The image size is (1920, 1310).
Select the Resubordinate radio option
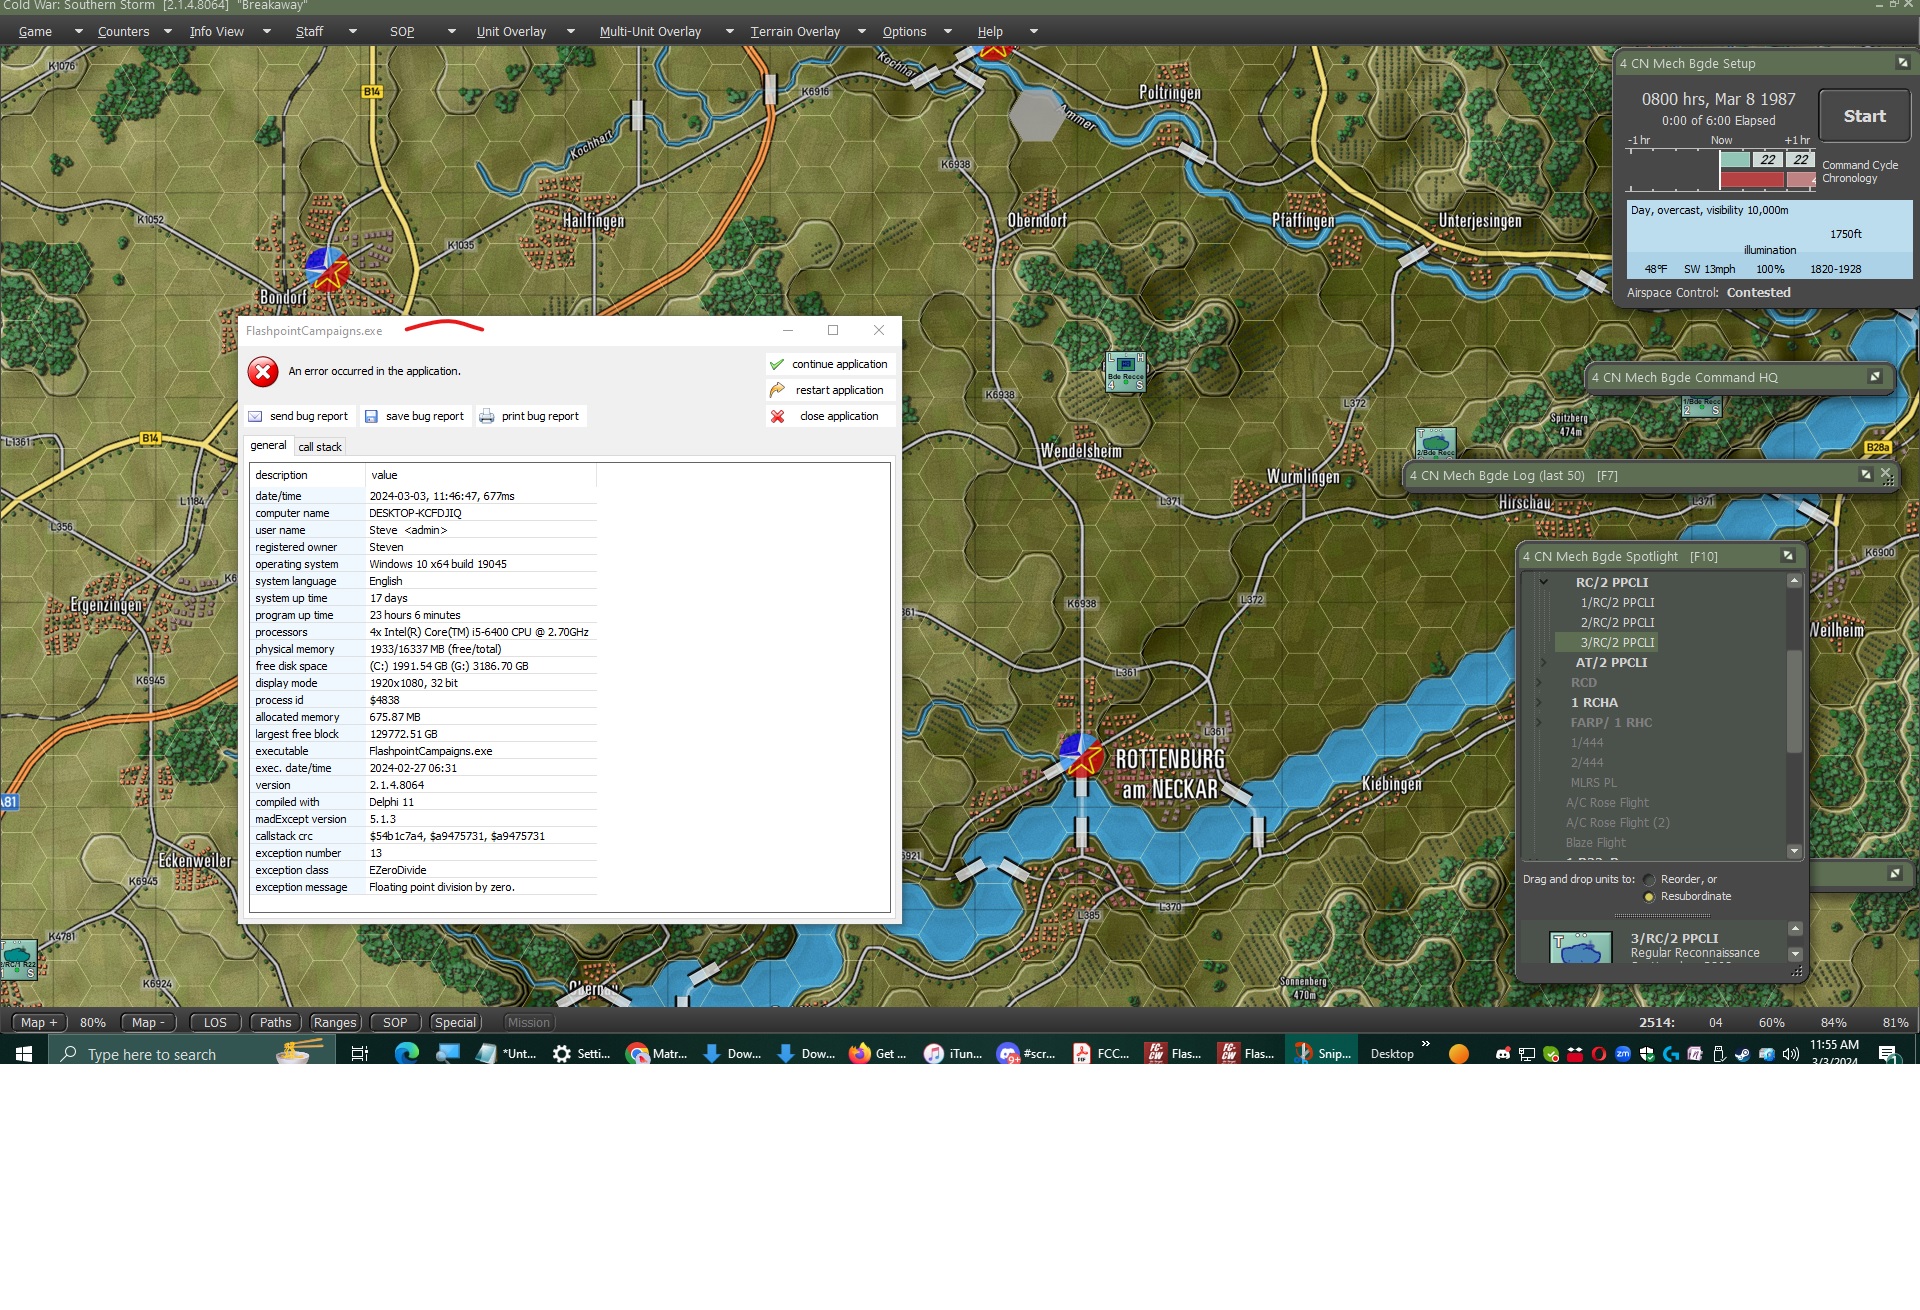[x=1649, y=897]
